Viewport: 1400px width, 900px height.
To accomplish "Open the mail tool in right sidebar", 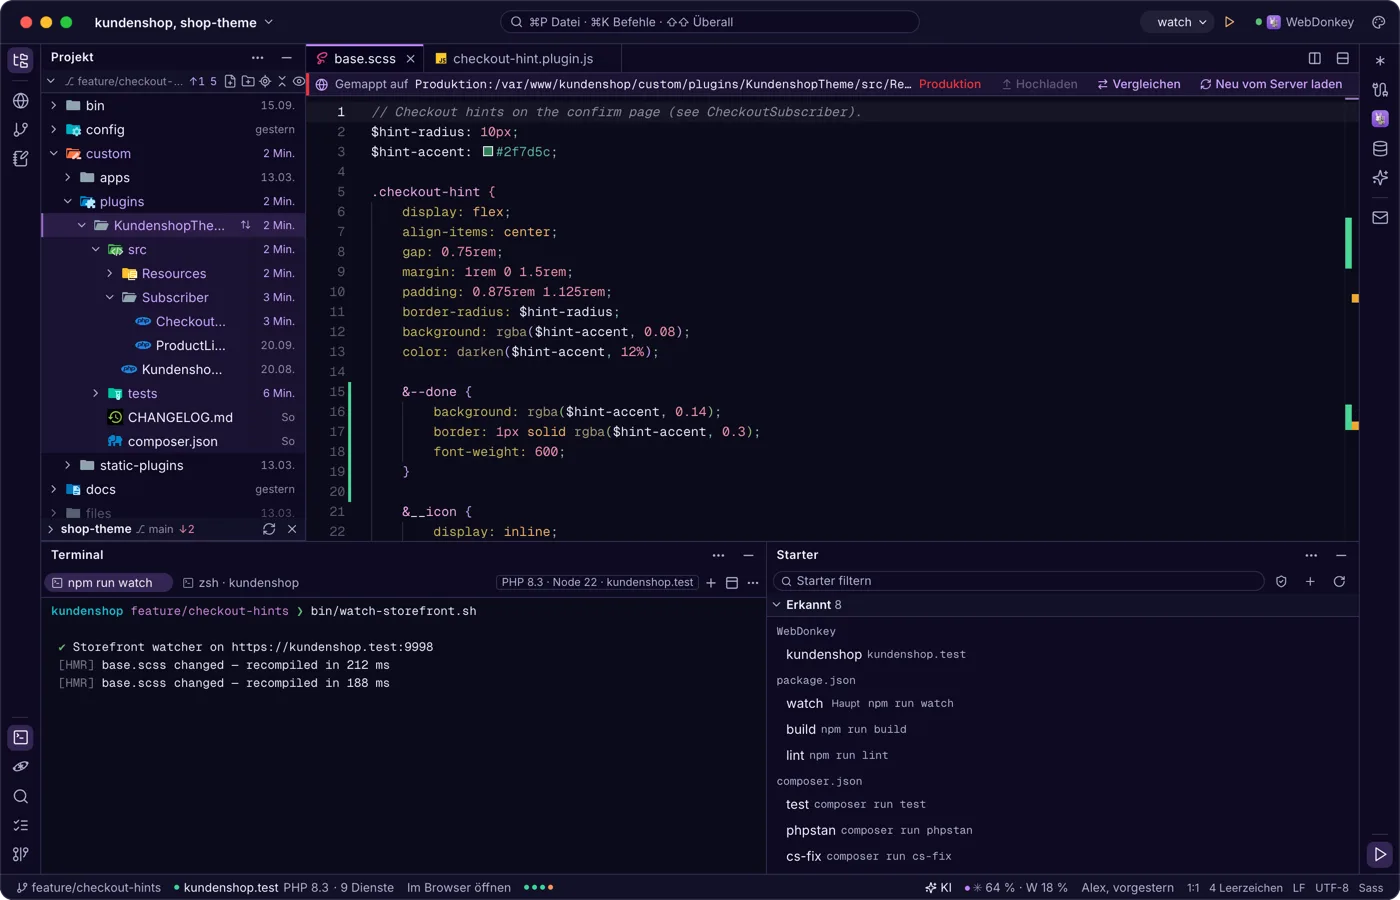I will pyautogui.click(x=1380, y=217).
